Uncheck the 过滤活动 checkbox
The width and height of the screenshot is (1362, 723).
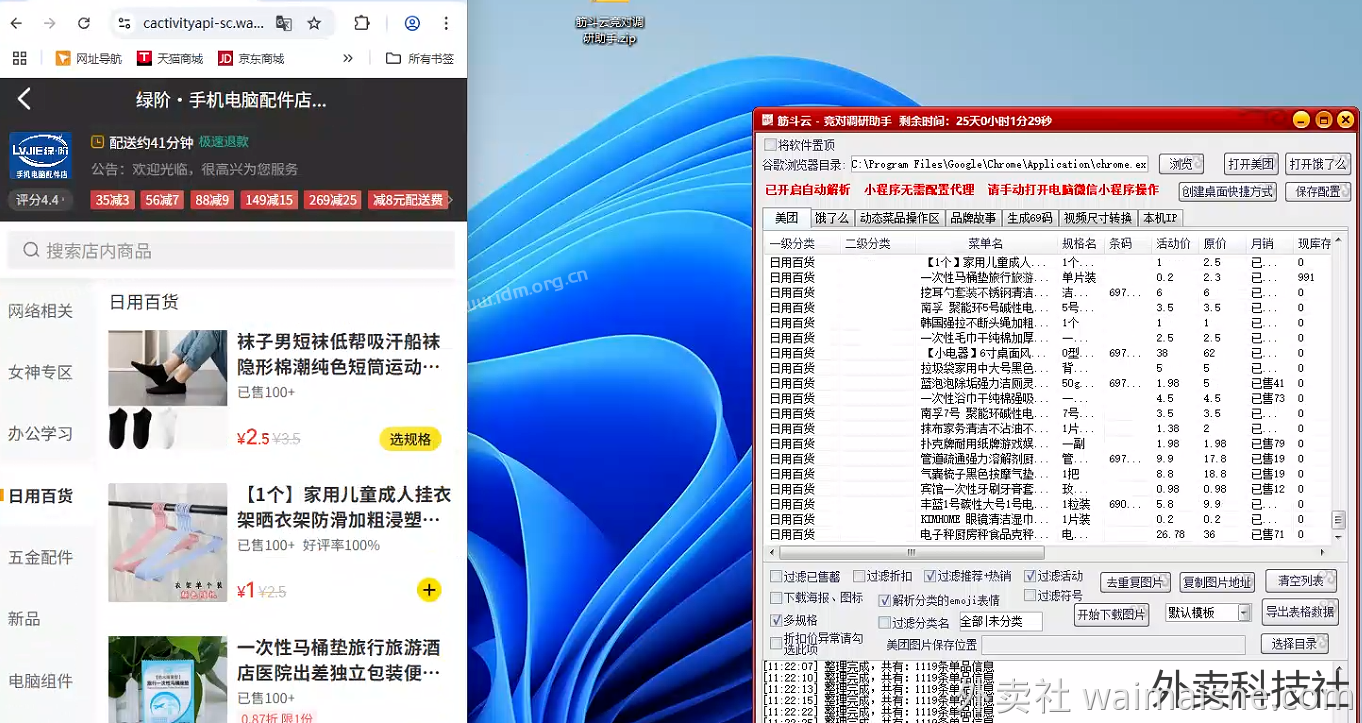tap(1030, 576)
